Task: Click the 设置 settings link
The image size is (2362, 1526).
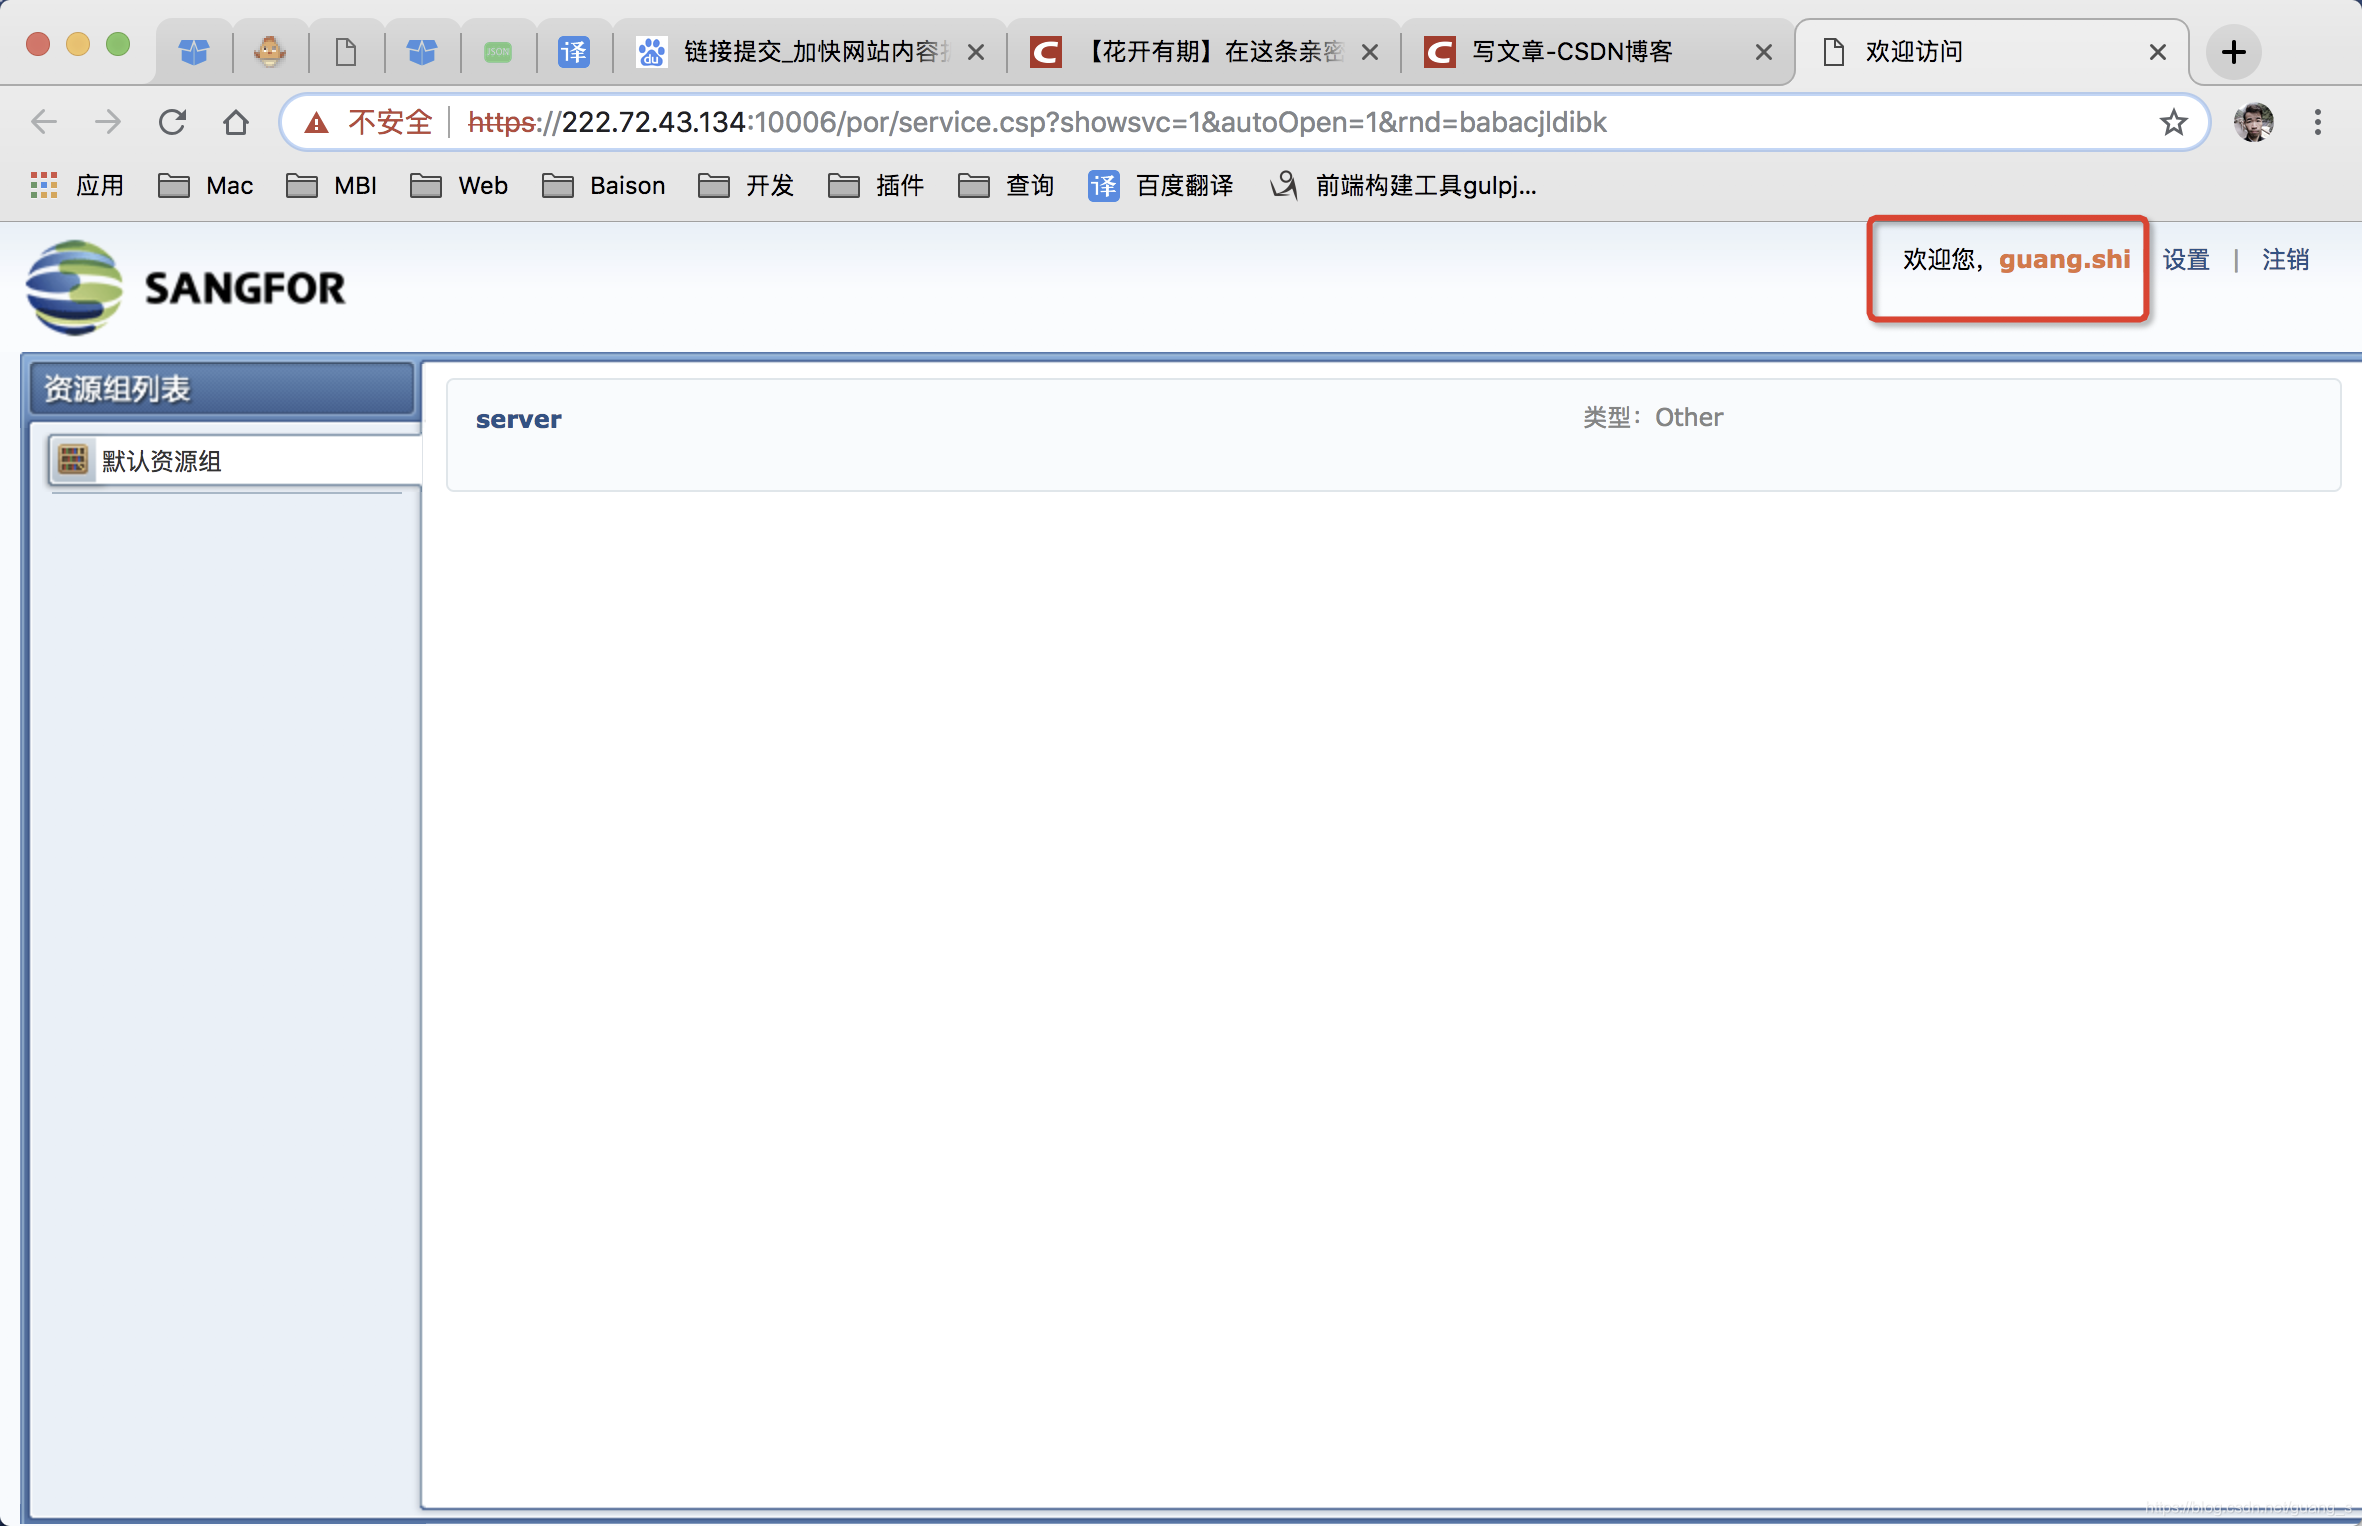Action: (x=2185, y=260)
